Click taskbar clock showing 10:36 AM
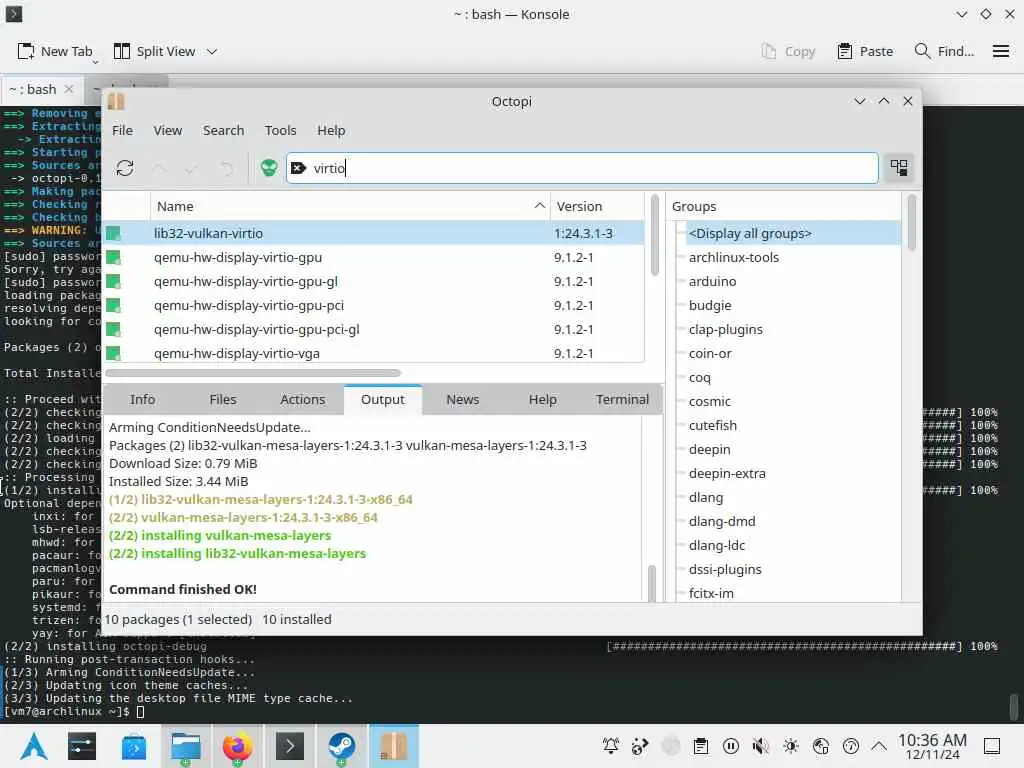The image size is (1024, 768). point(932,746)
